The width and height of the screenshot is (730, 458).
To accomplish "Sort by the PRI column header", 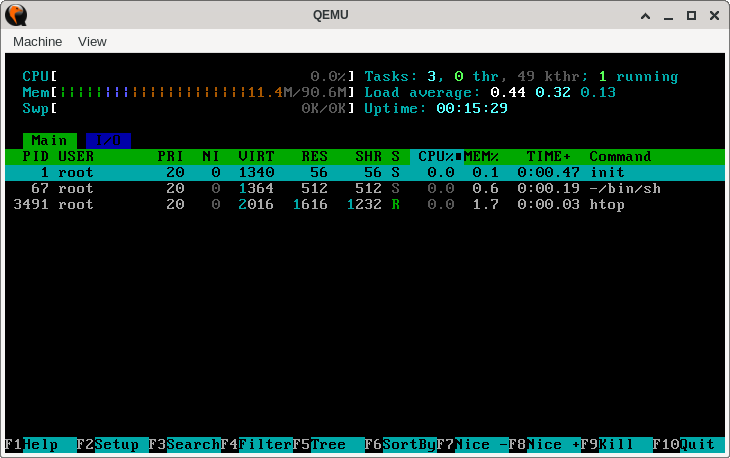I will click(170, 157).
